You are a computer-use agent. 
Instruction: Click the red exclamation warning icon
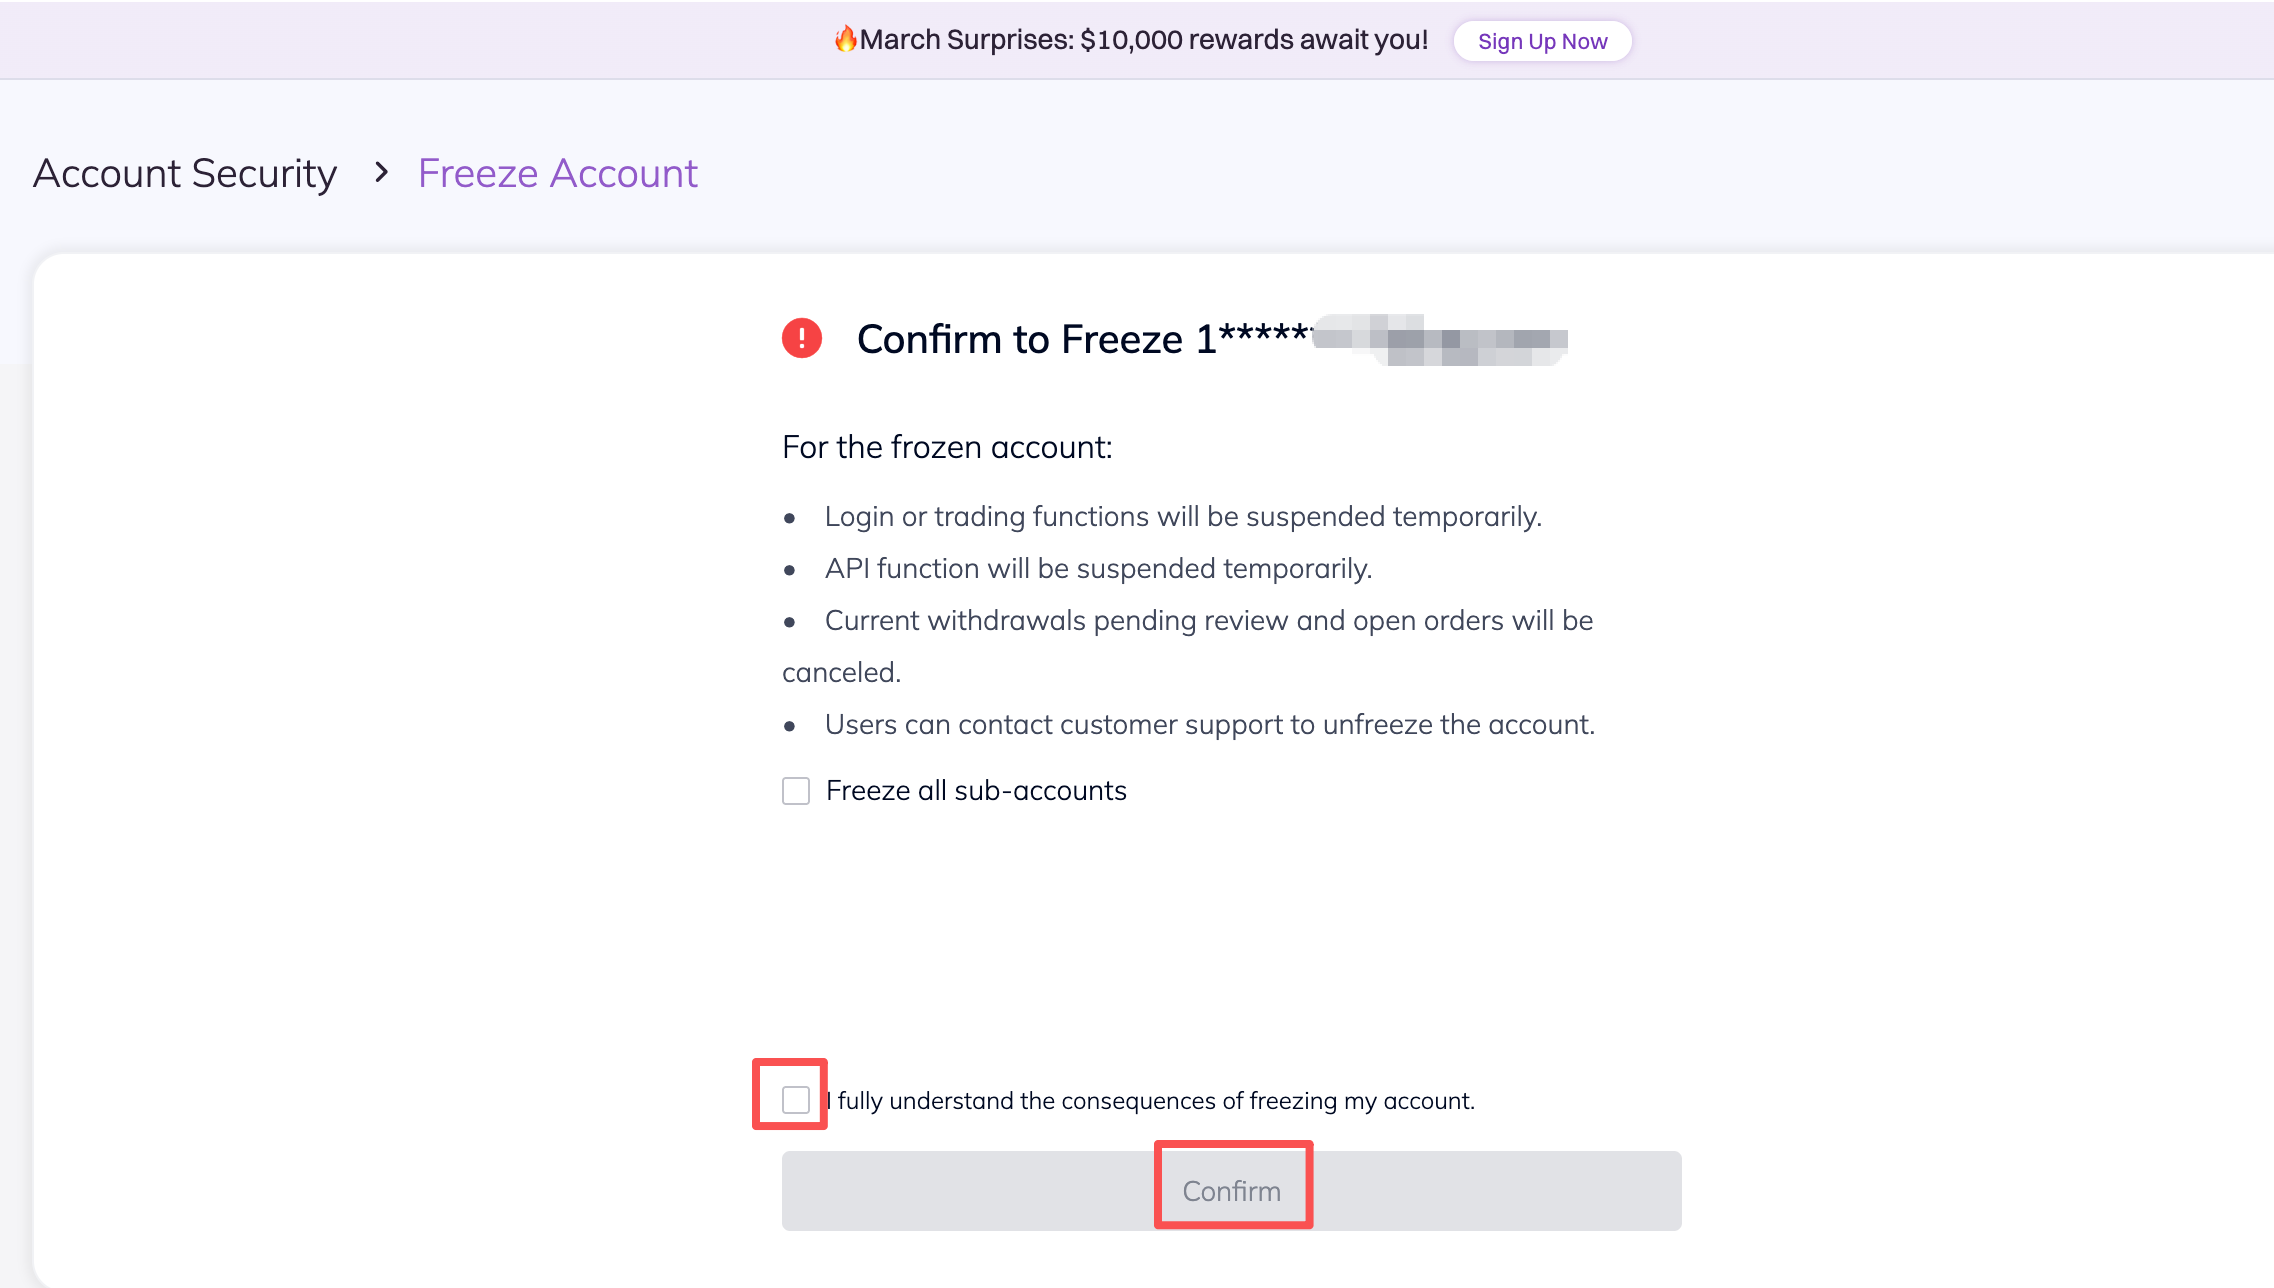[x=802, y=338]
